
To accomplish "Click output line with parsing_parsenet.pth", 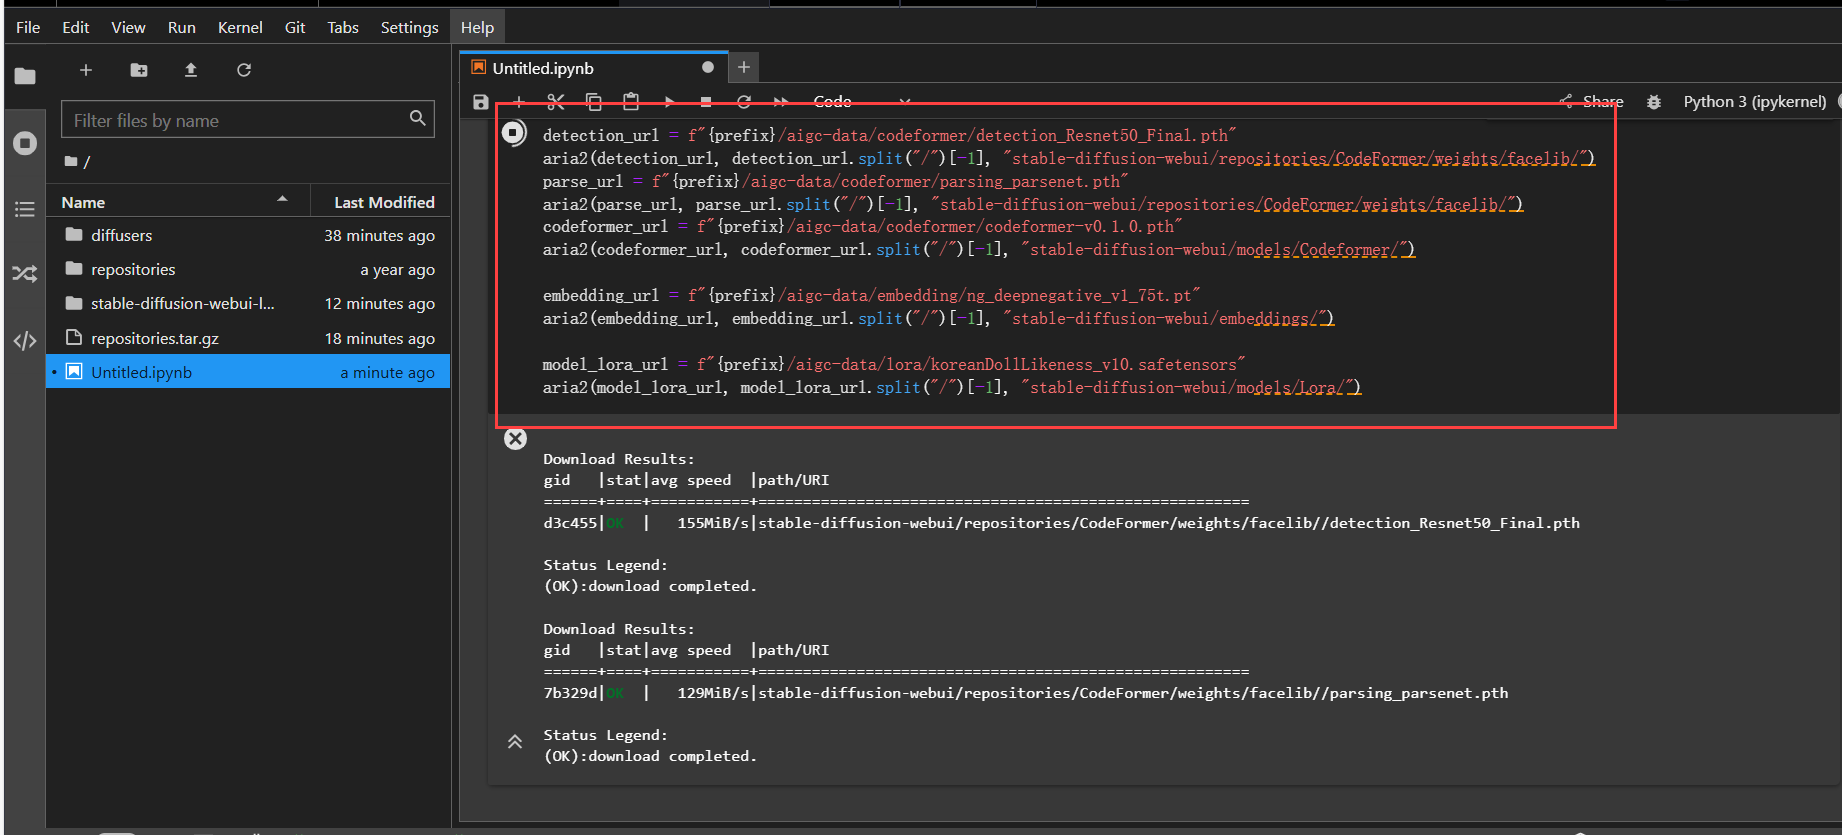I will pyautogui.click(x=1025, y=693).
